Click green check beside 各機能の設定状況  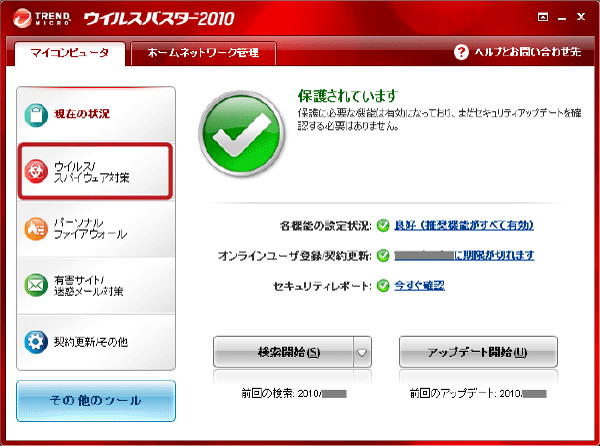[383, 226]
